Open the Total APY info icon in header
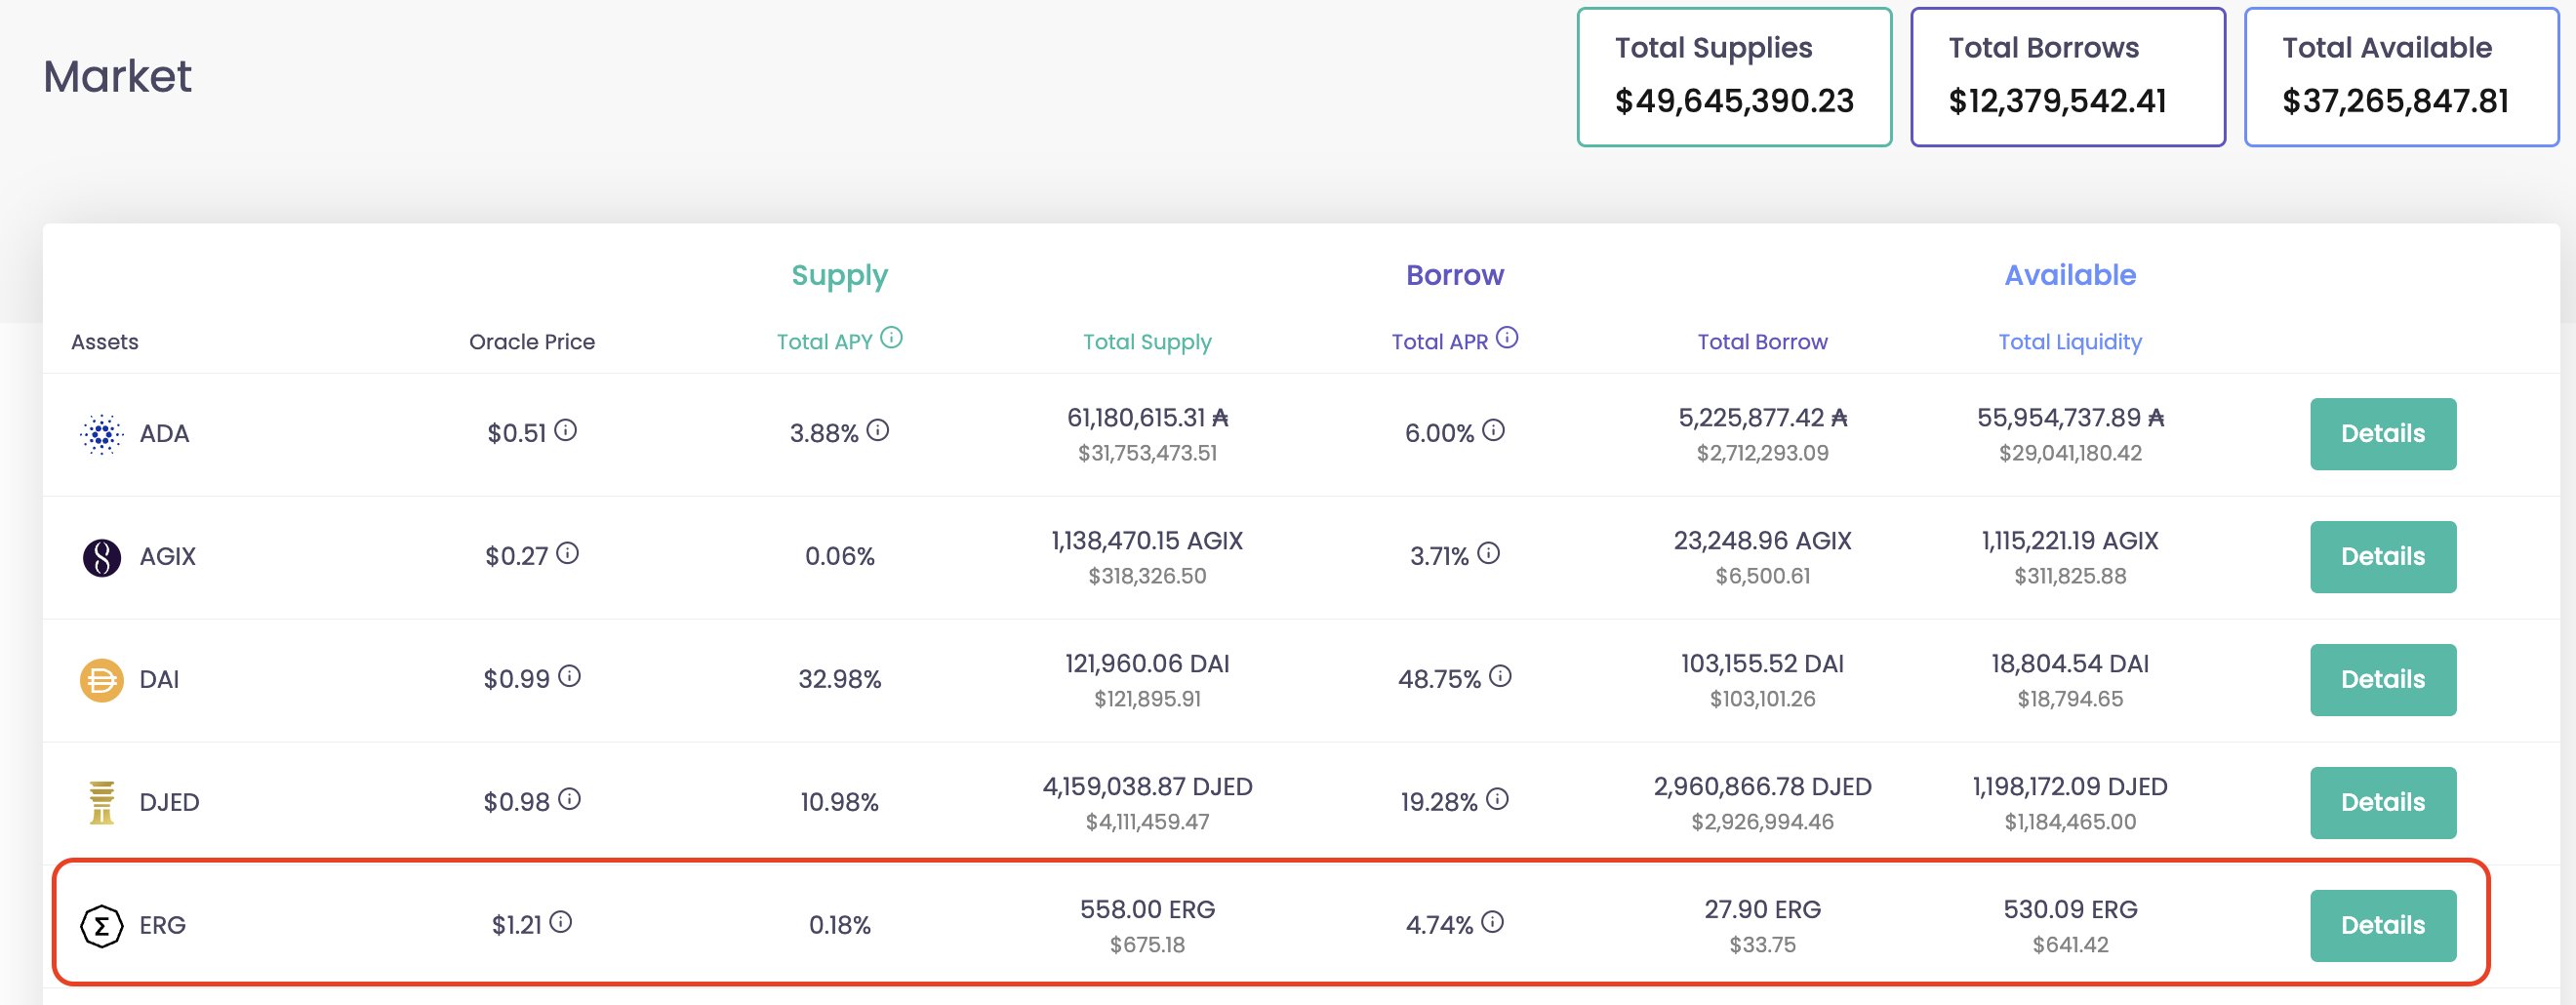Screen dimensions: 2576x1005 pyautogui.click(x=891, y=338)
